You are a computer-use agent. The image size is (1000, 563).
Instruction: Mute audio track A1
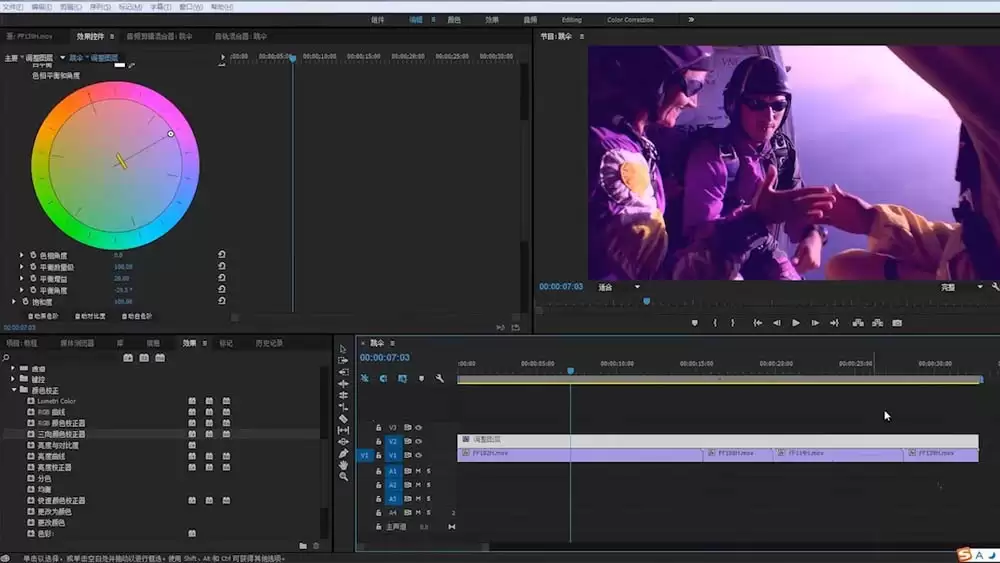point(418,471)
